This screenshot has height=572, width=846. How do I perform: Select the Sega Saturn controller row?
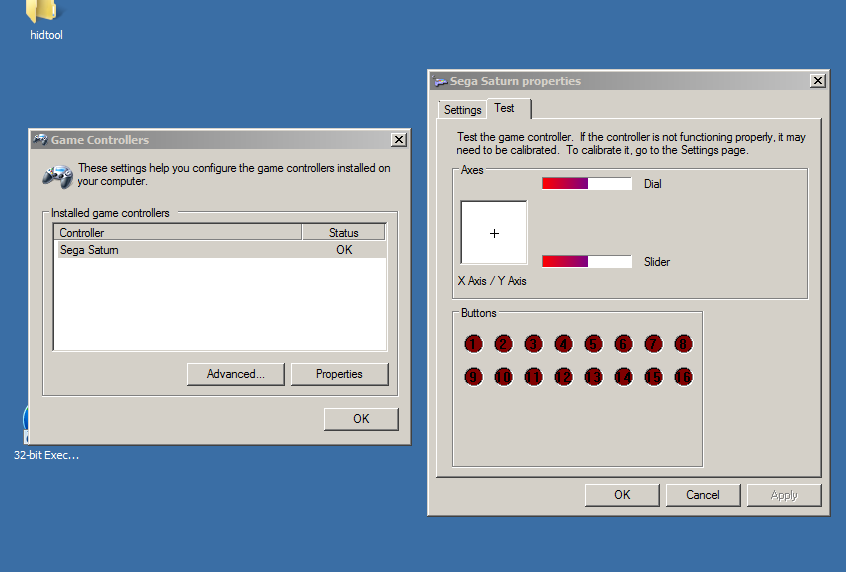tap(222, 250)
